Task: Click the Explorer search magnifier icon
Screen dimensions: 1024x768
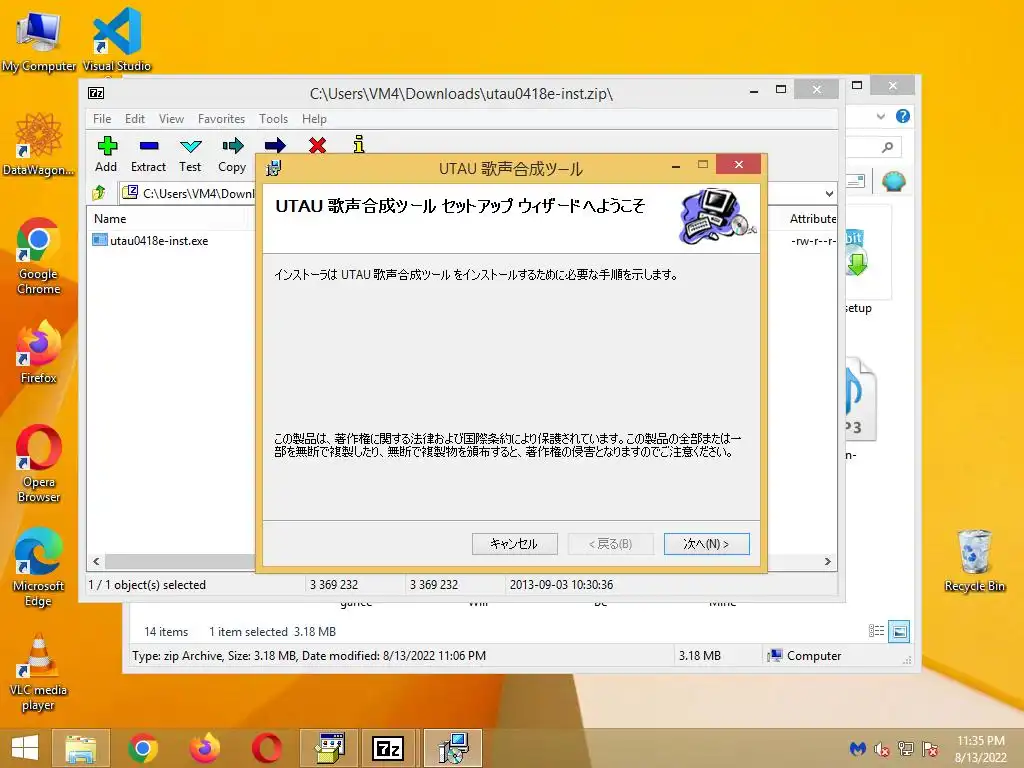Action: (x=887, y=148)
